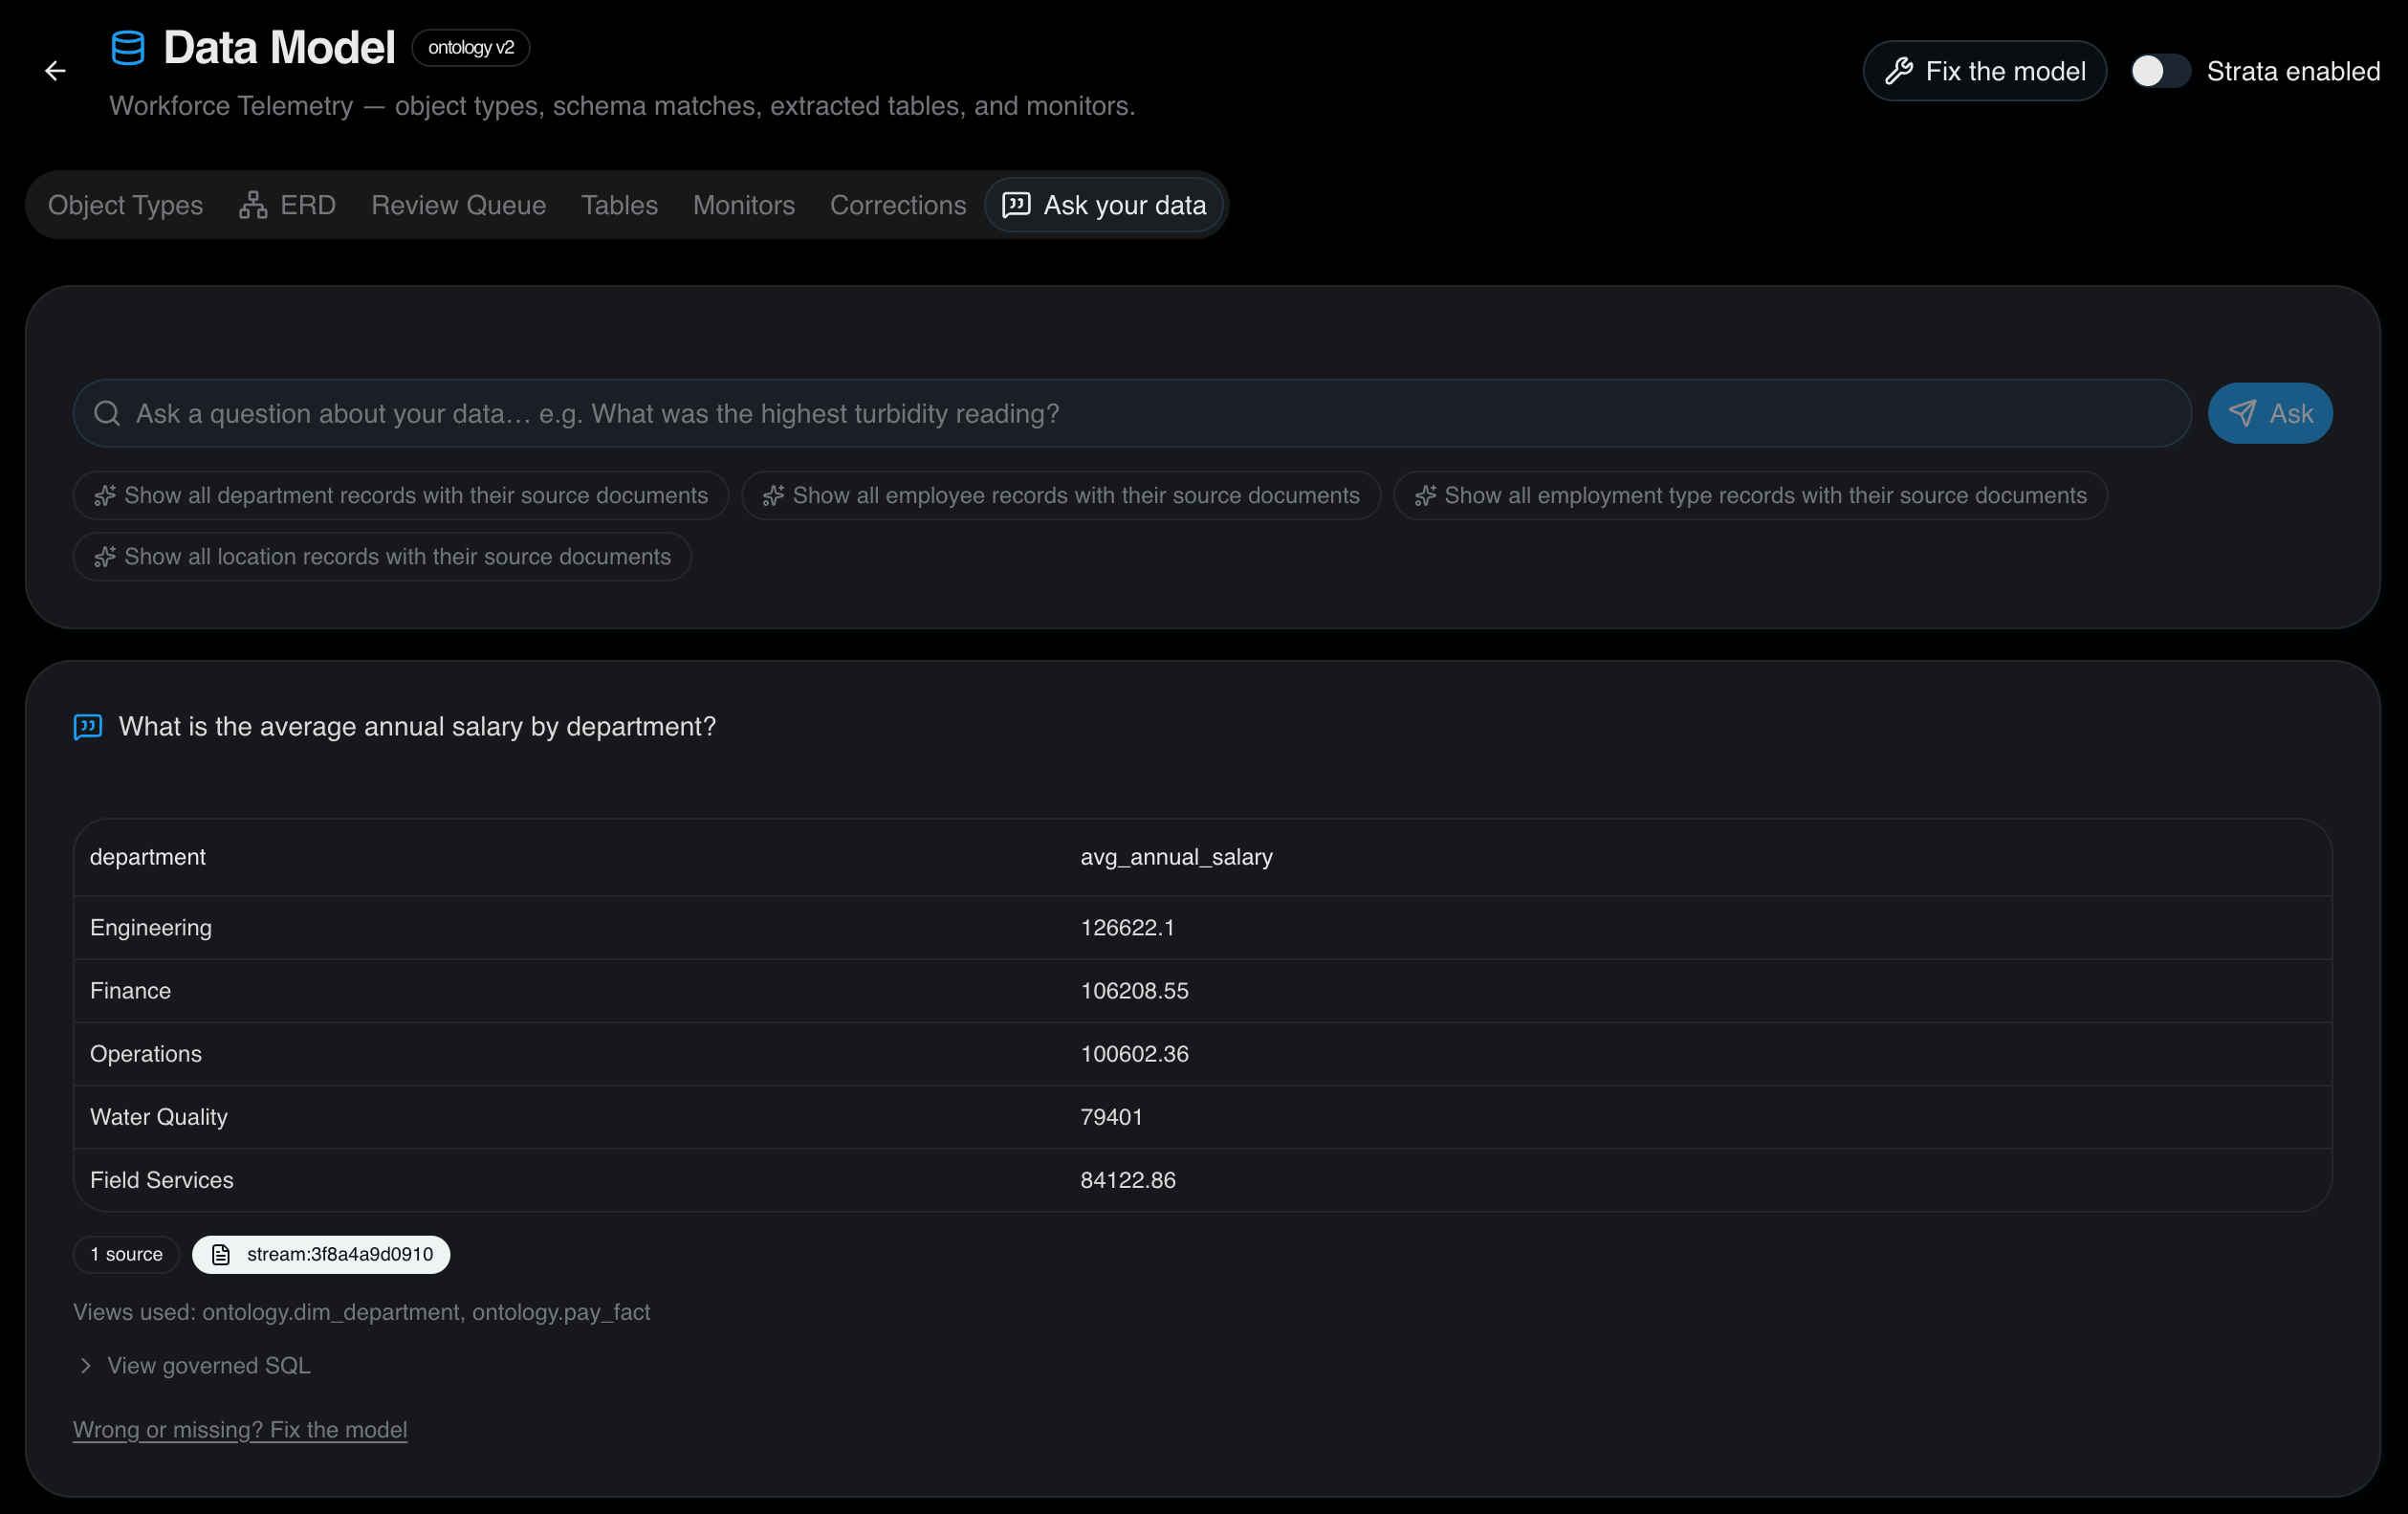
Task: Click the blue Ask button
Action: [x=2270, y=413]
